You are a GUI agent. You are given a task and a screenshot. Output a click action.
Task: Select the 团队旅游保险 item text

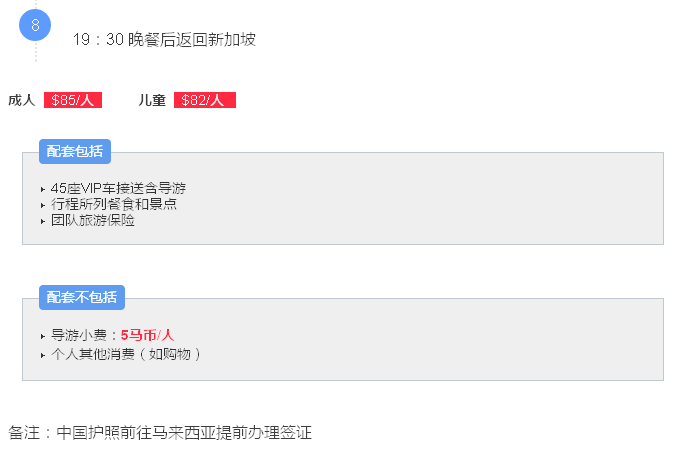pos(93,220)
